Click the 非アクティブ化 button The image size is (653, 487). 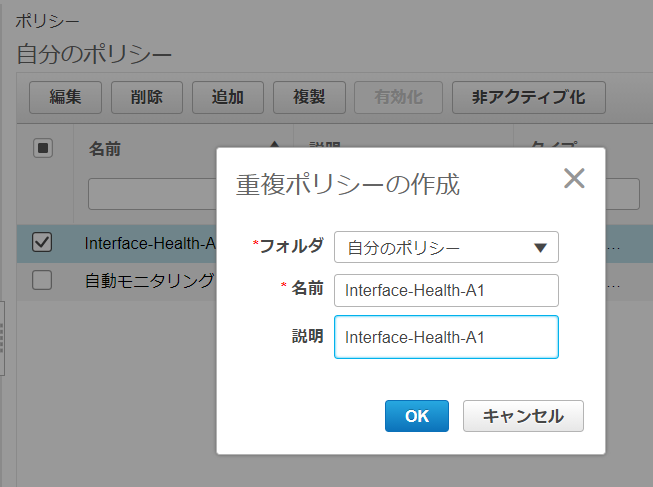point(528,97)
